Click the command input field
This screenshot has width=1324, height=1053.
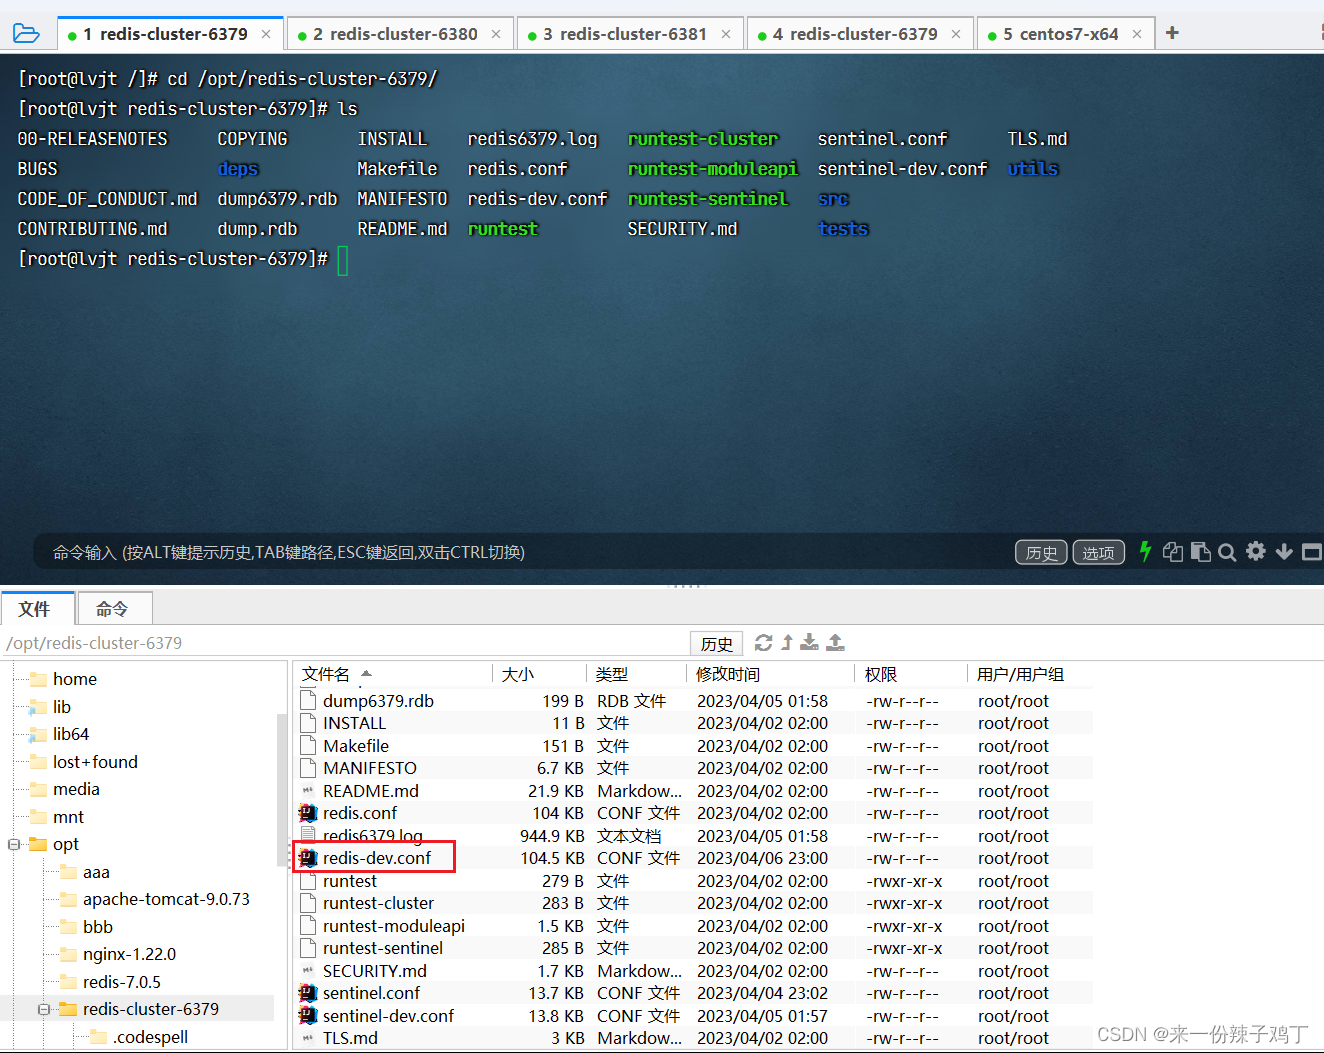[x=520, y=552]
